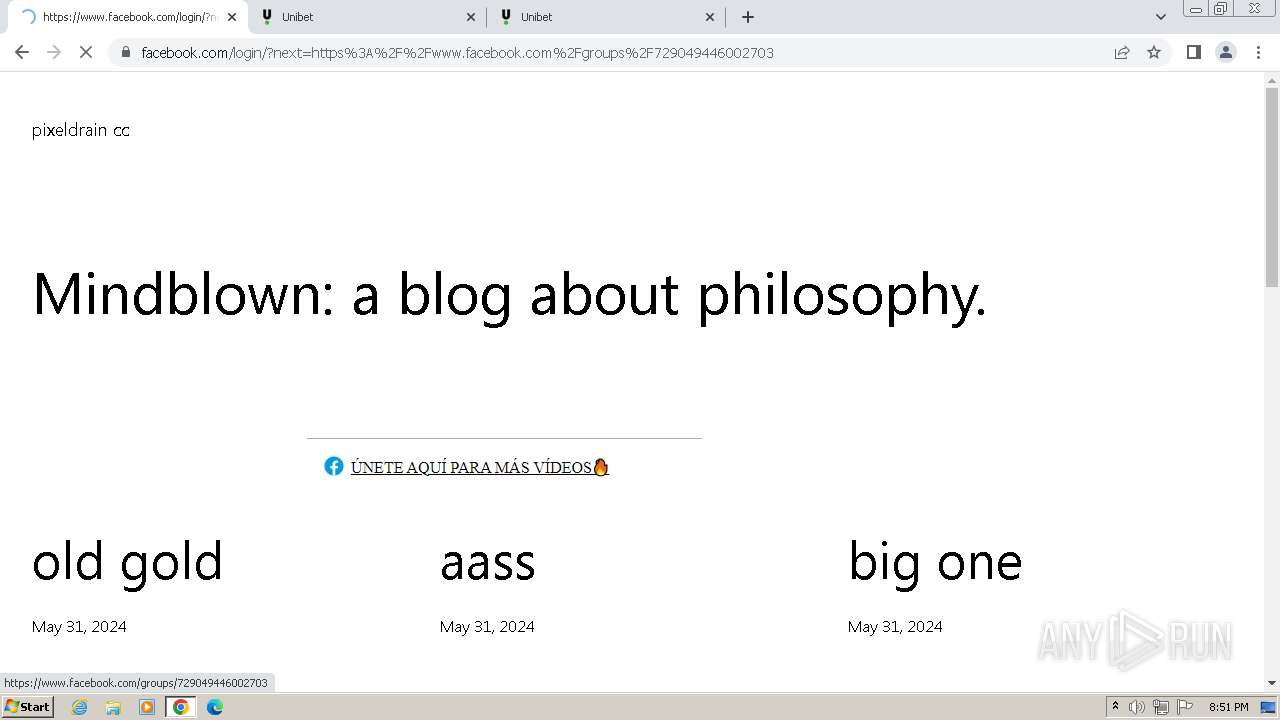Close the second Unibet tab
This screenshot has height=720, width=1280.
[710, 17]
